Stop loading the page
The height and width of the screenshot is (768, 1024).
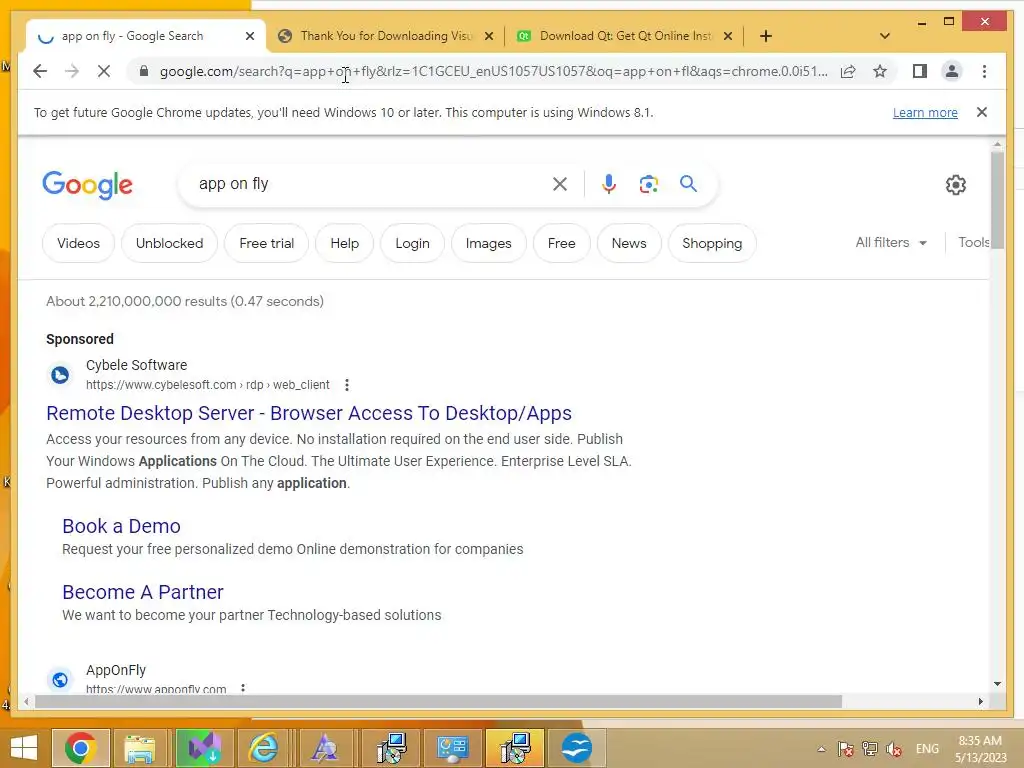(104, 71)
